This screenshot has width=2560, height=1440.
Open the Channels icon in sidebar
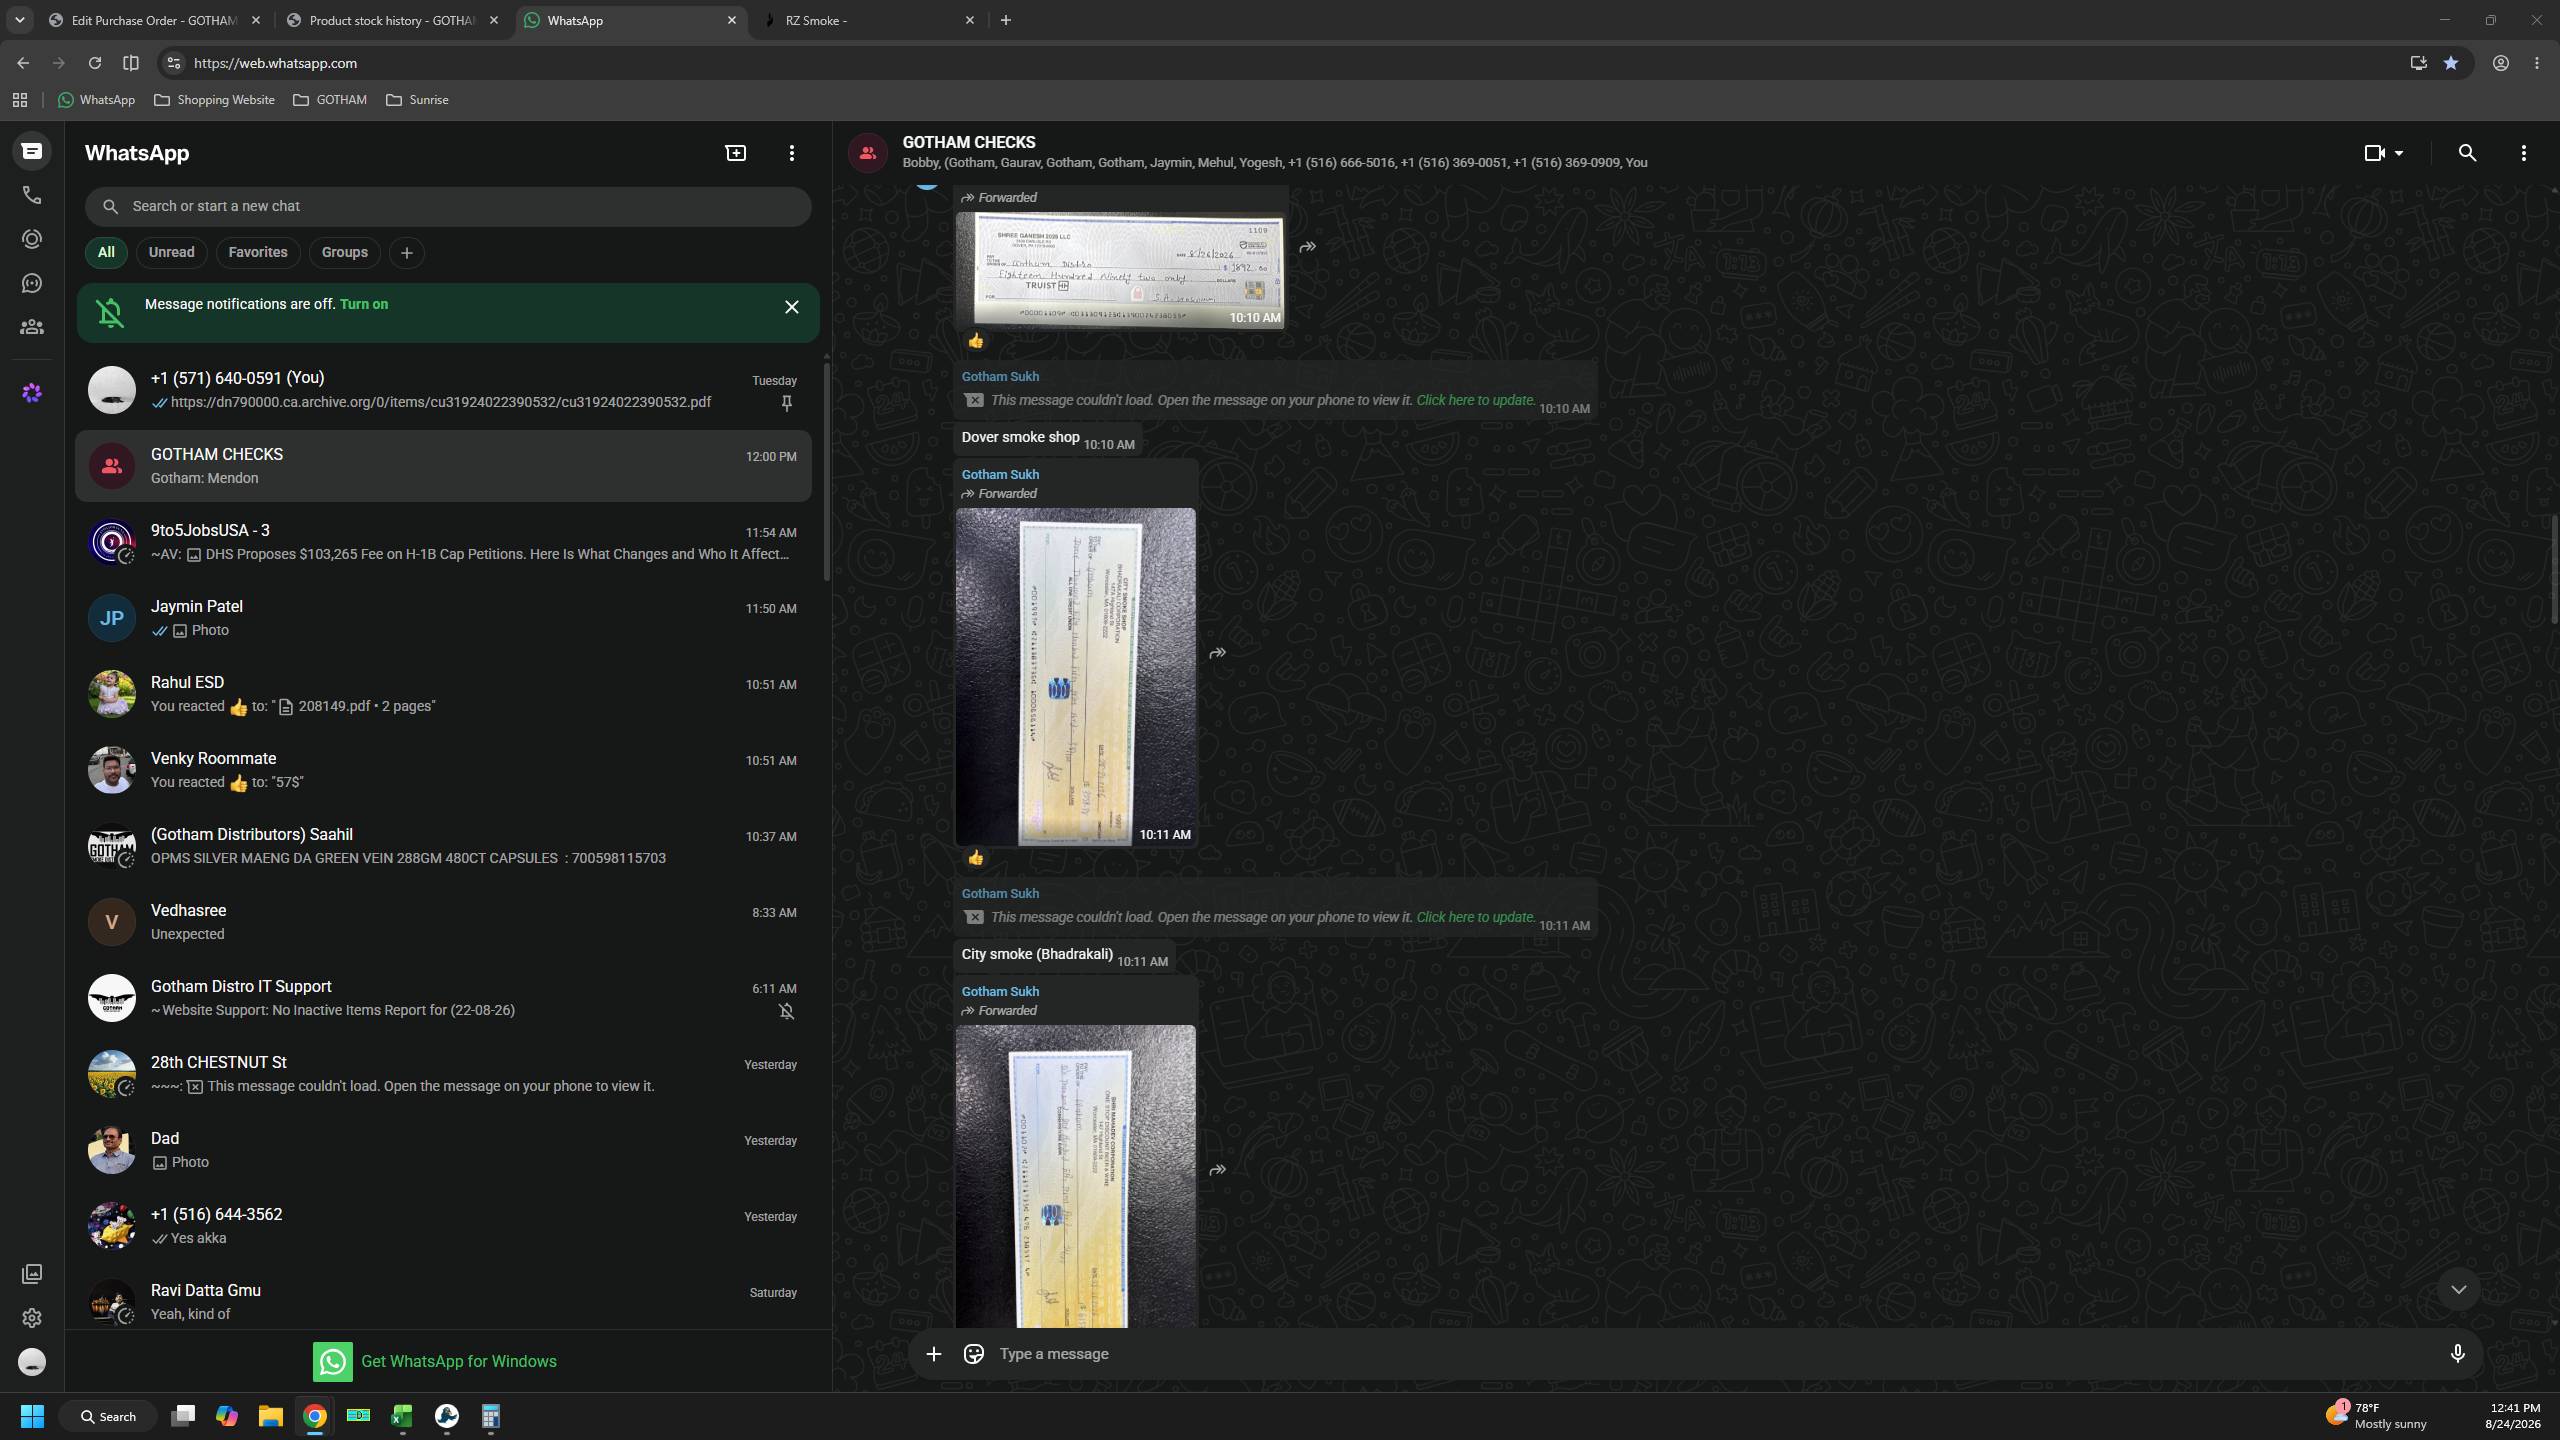[x=32, y=283]
